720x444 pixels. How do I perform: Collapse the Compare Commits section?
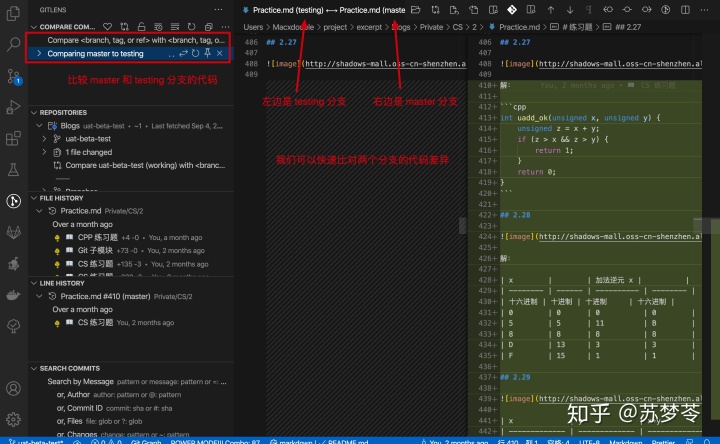34,27
